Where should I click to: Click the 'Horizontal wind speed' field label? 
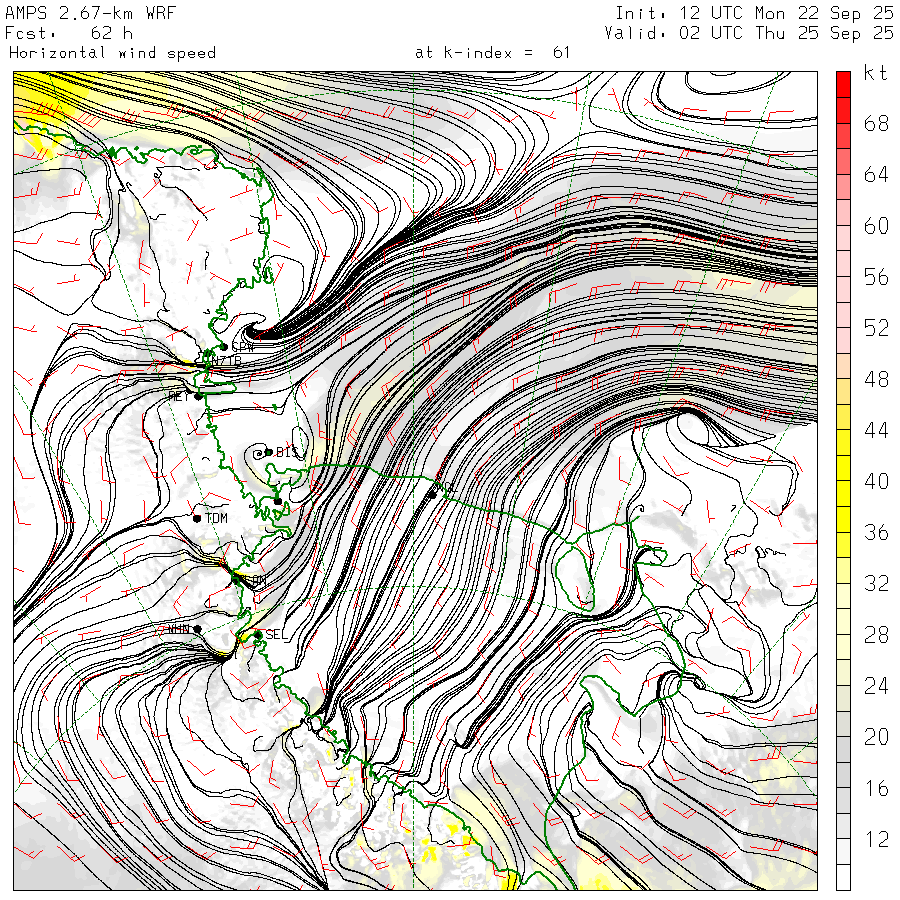click(112, 52)
